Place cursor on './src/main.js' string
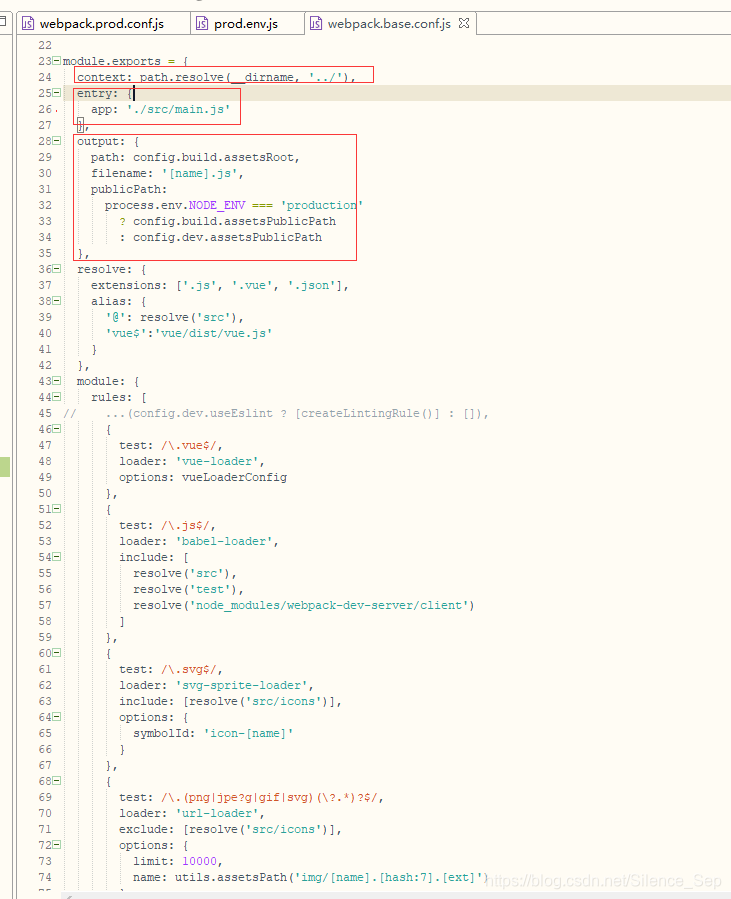The width and height of the screenshot is (731, 899). pos(178,109)
